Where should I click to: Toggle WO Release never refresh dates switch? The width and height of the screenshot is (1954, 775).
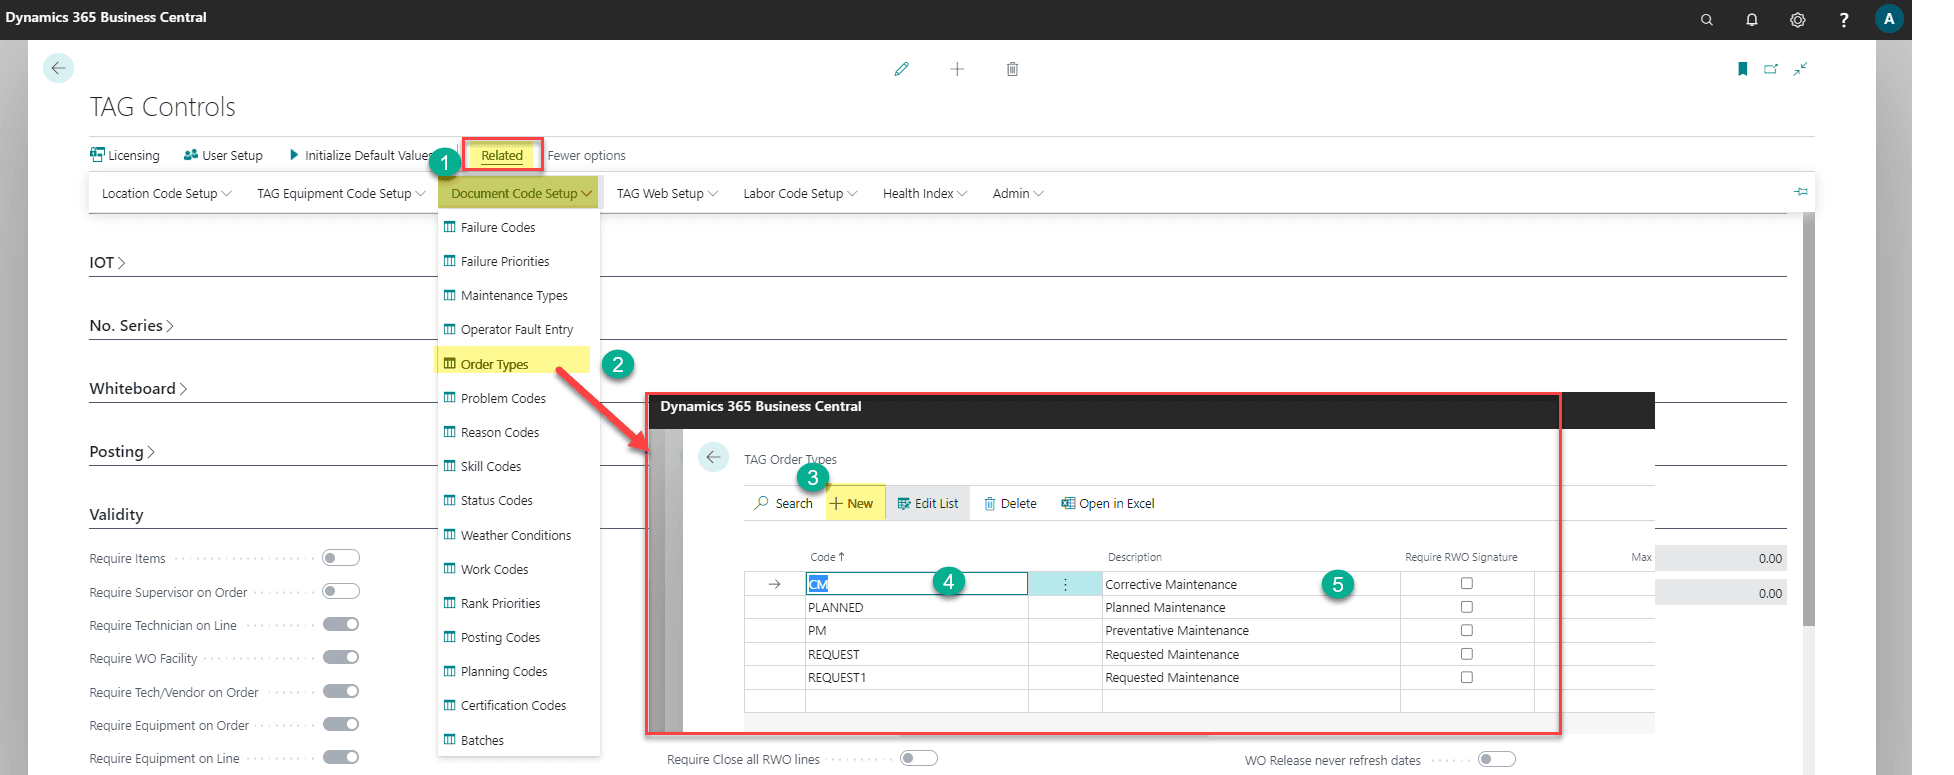(1497, 759)
